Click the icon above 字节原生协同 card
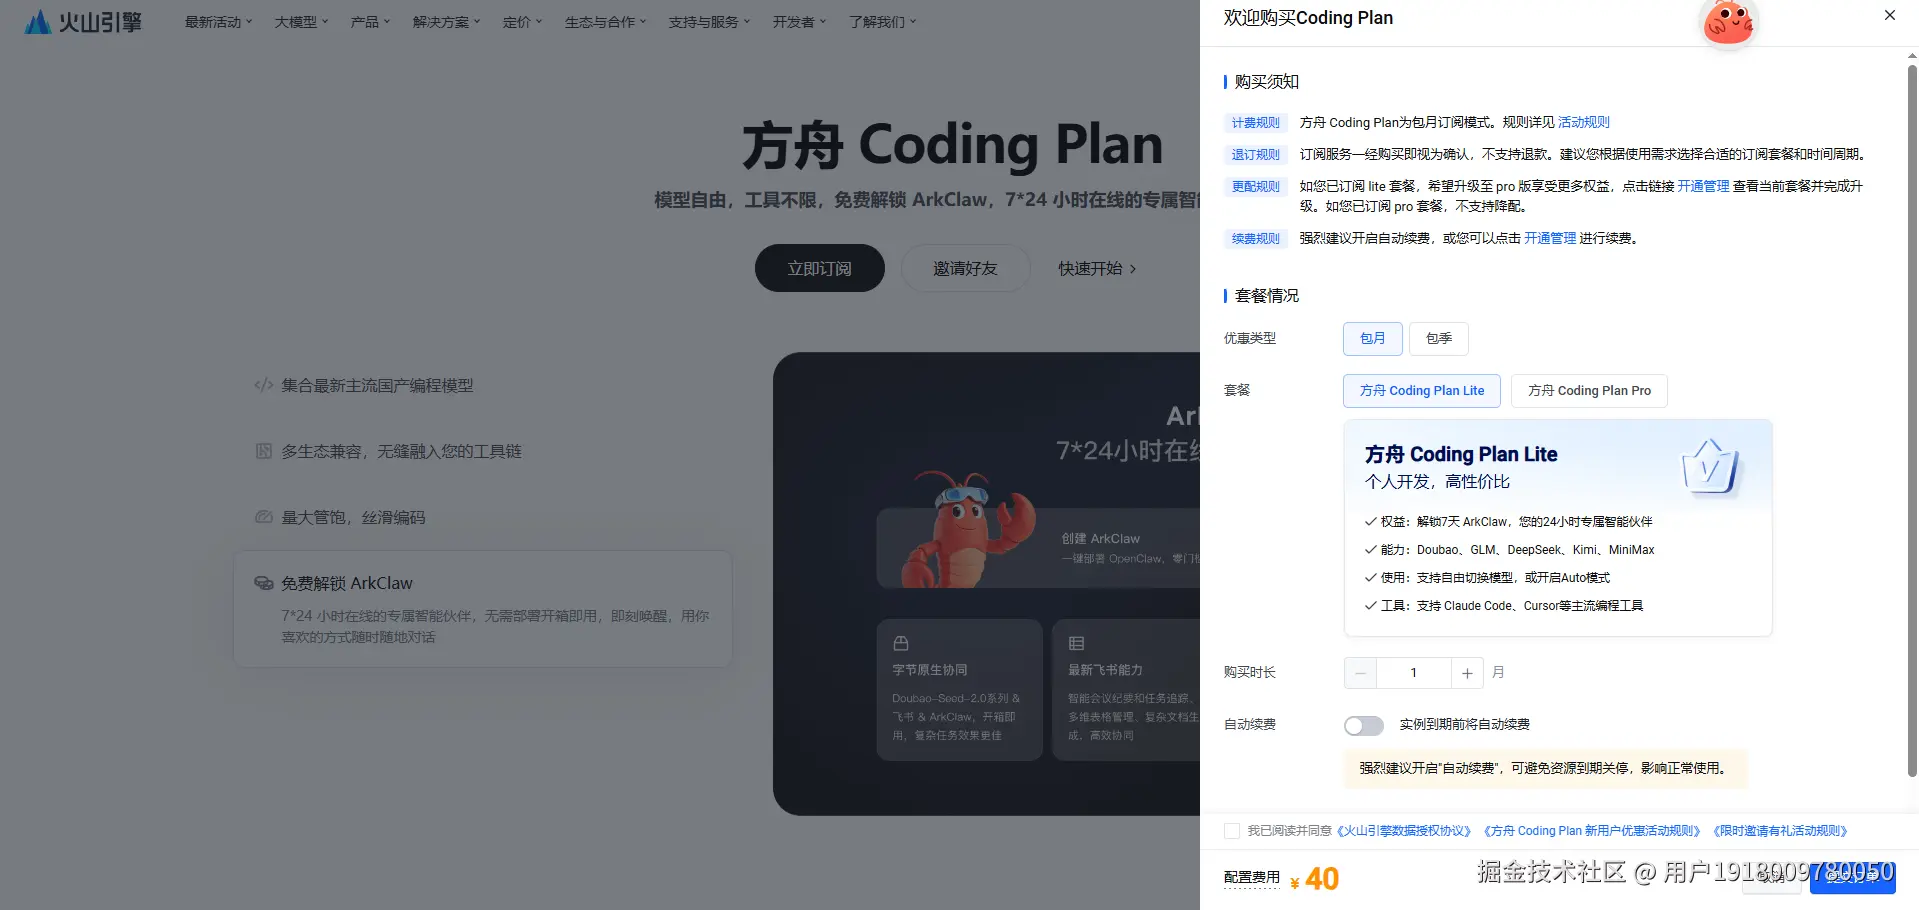Viewport: 1919px width, 910px height. [x=901, y=643]
